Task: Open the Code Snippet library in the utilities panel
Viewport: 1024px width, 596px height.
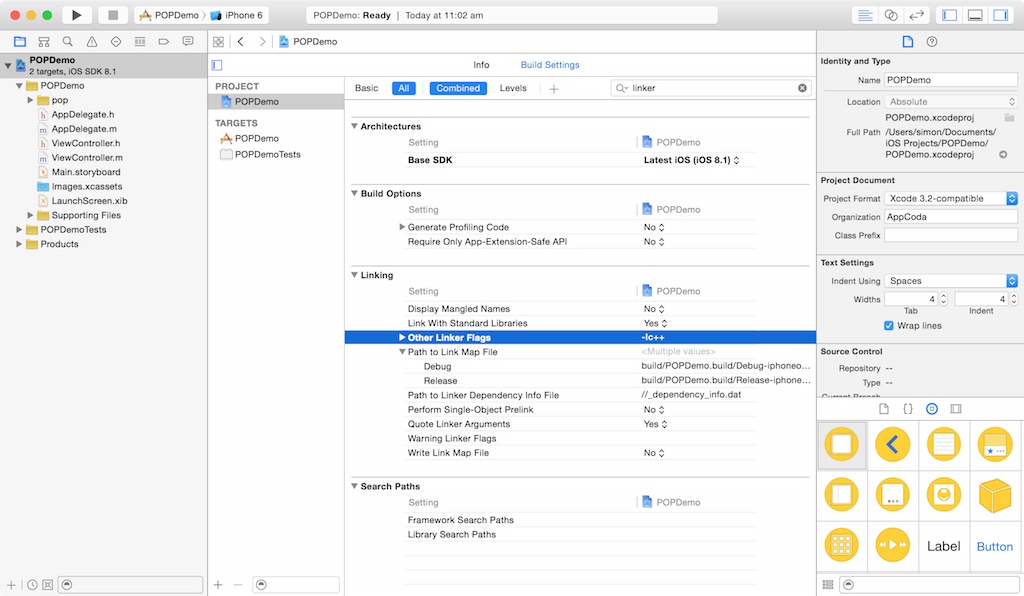Action: (908, 408)
